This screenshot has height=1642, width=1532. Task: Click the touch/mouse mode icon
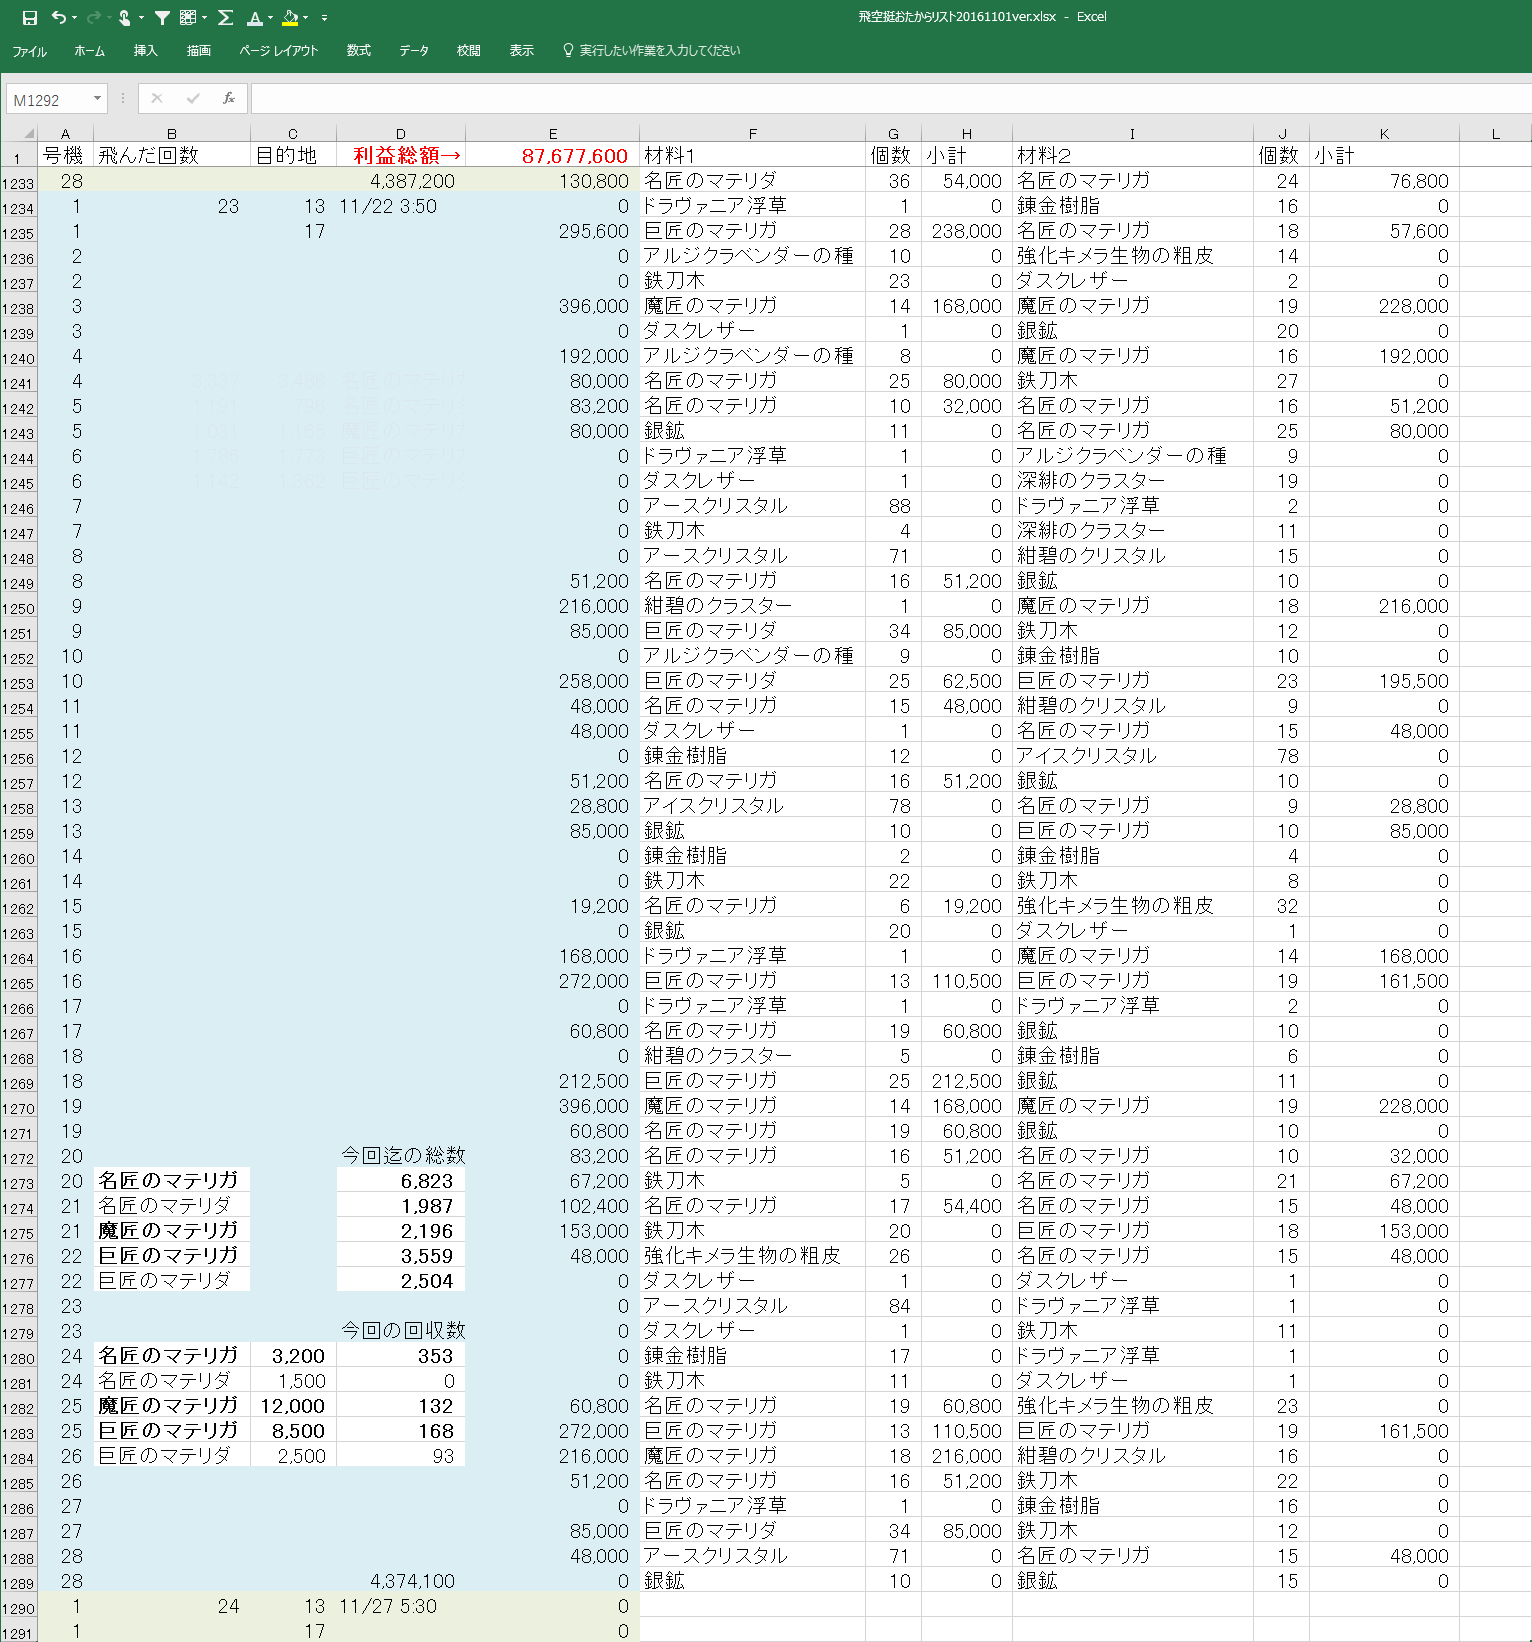(x=124, y=18)
